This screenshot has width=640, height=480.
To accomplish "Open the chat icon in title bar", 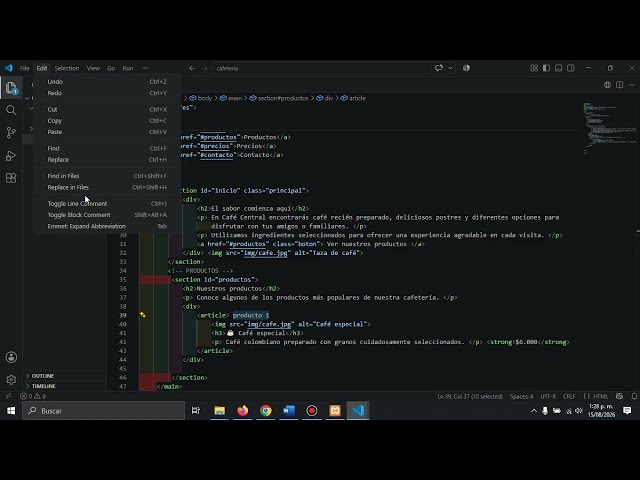I will pos(439,68).
